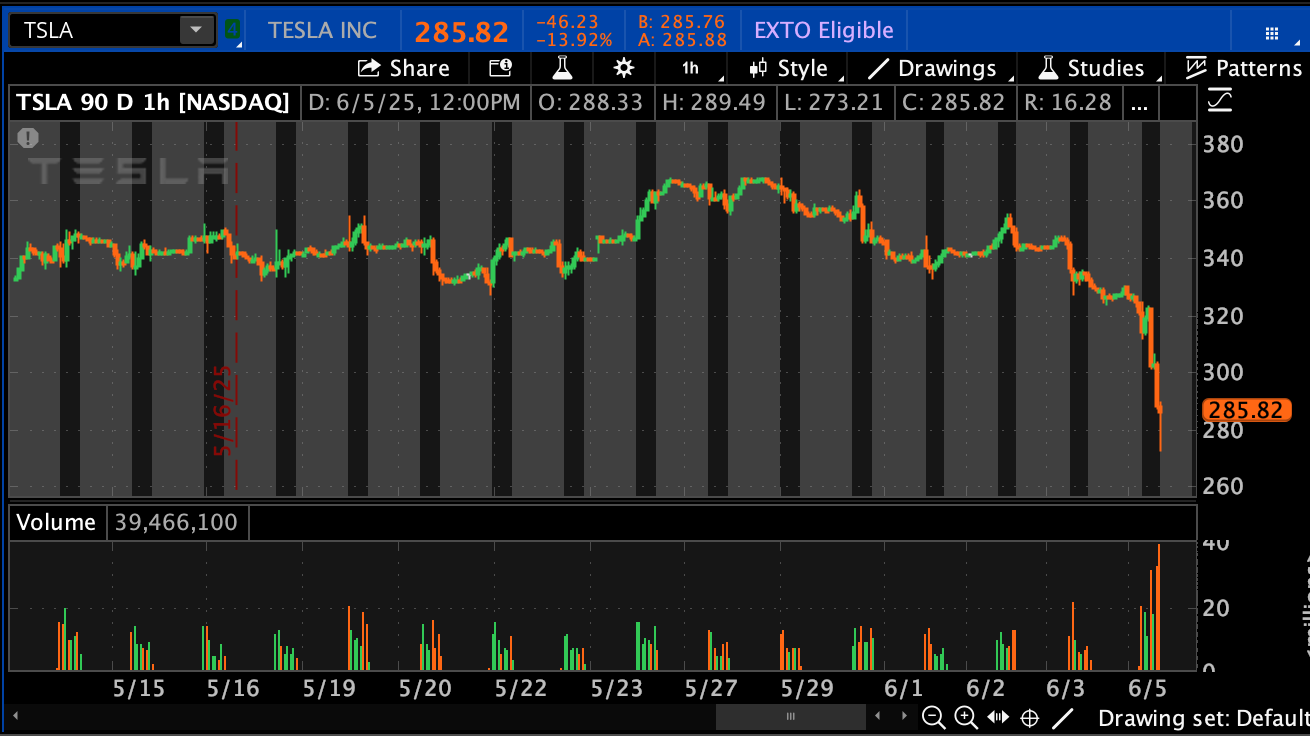Open the grid layout menu icon
1310x736 pixels.
click(1272, 32)
